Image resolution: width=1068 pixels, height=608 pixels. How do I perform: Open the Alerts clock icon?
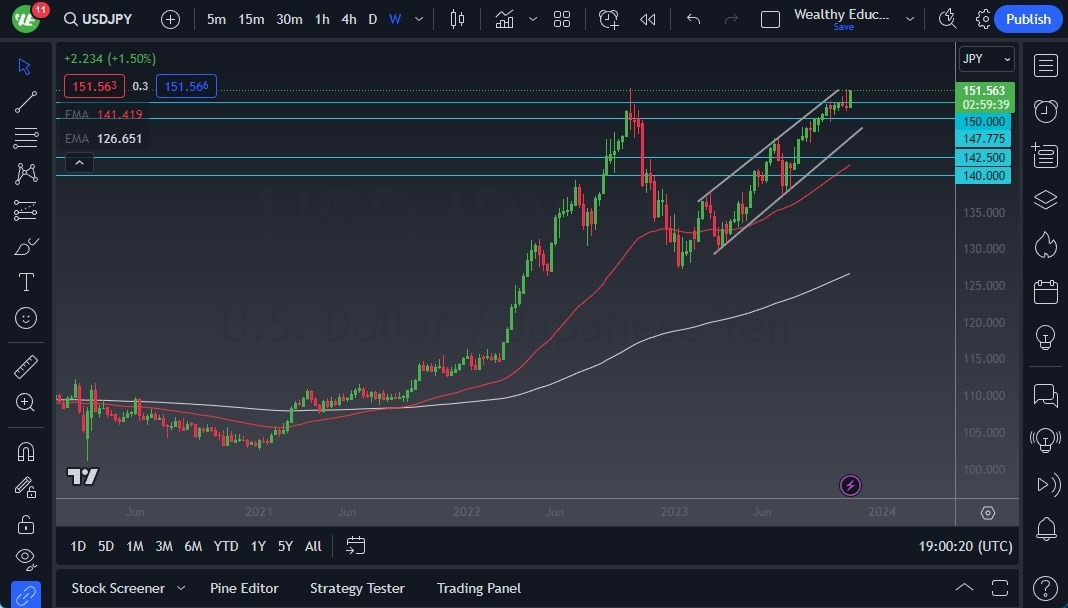click(609, 18)
